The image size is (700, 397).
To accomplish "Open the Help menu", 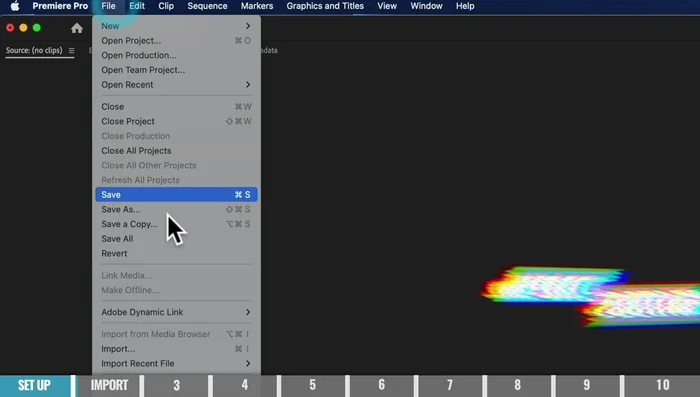I will [x=465, y=6].
